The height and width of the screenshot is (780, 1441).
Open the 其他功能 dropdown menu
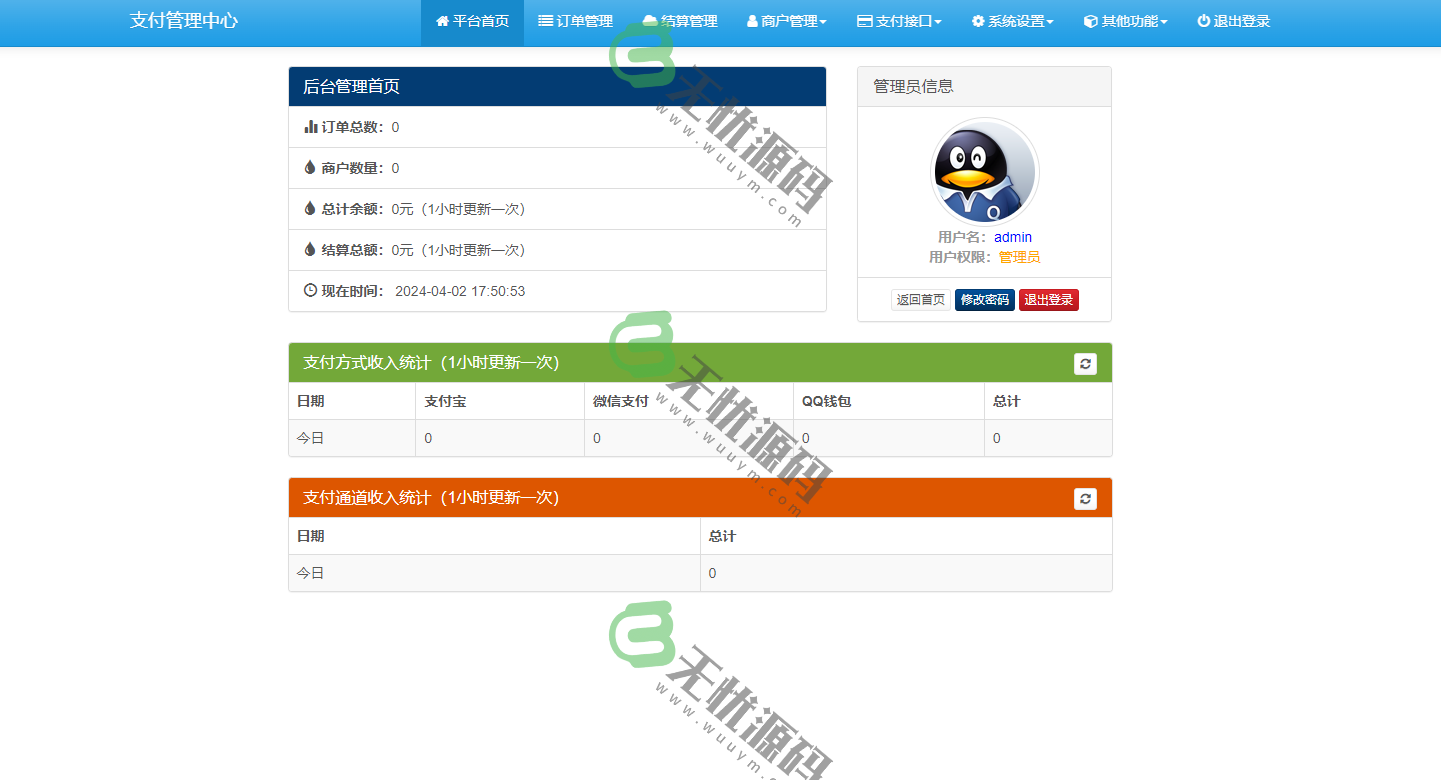(1125, 20)
